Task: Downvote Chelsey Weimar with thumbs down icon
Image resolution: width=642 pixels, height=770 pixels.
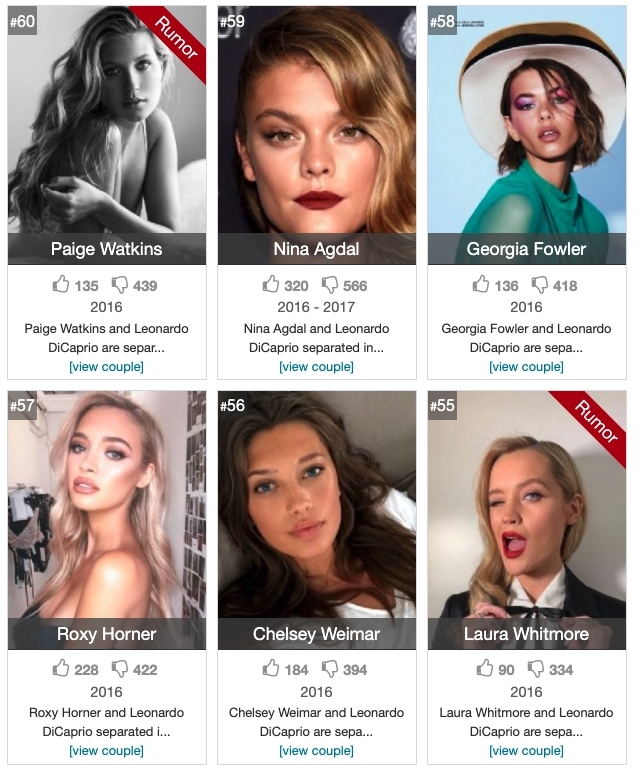Action: tap(330, 669)
